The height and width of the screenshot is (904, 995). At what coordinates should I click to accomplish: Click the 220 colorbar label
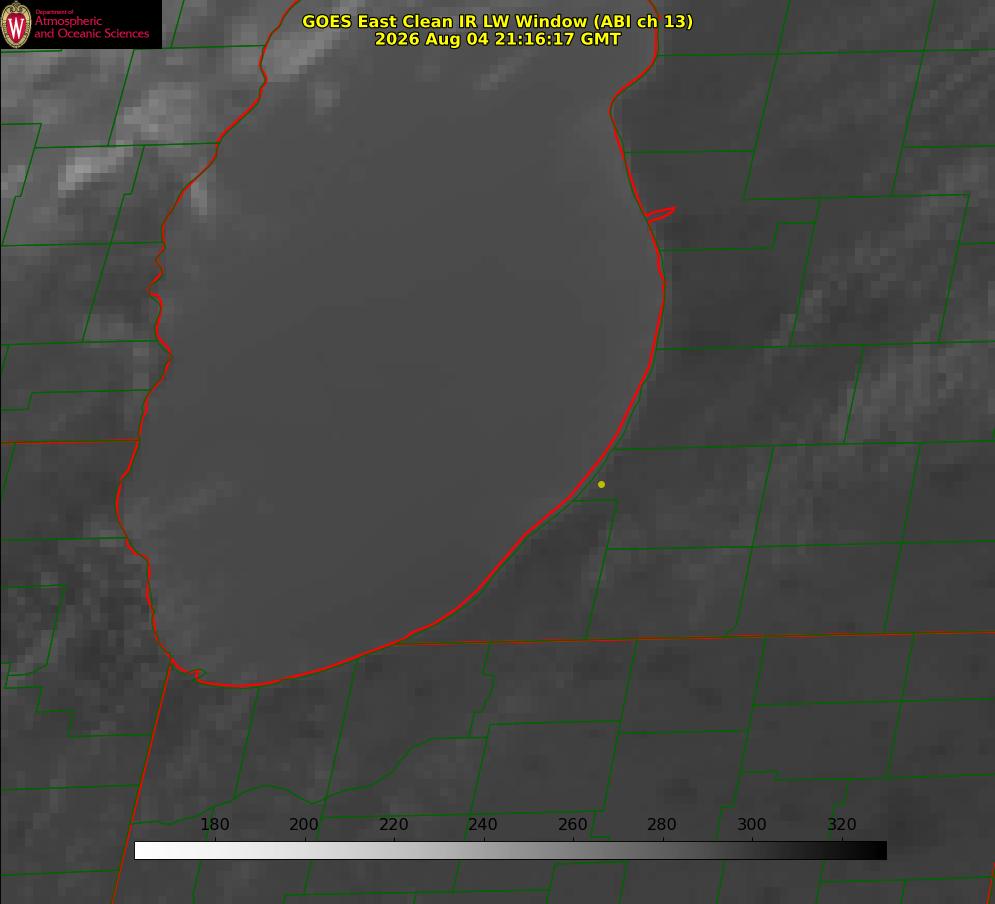click(393, 824)
